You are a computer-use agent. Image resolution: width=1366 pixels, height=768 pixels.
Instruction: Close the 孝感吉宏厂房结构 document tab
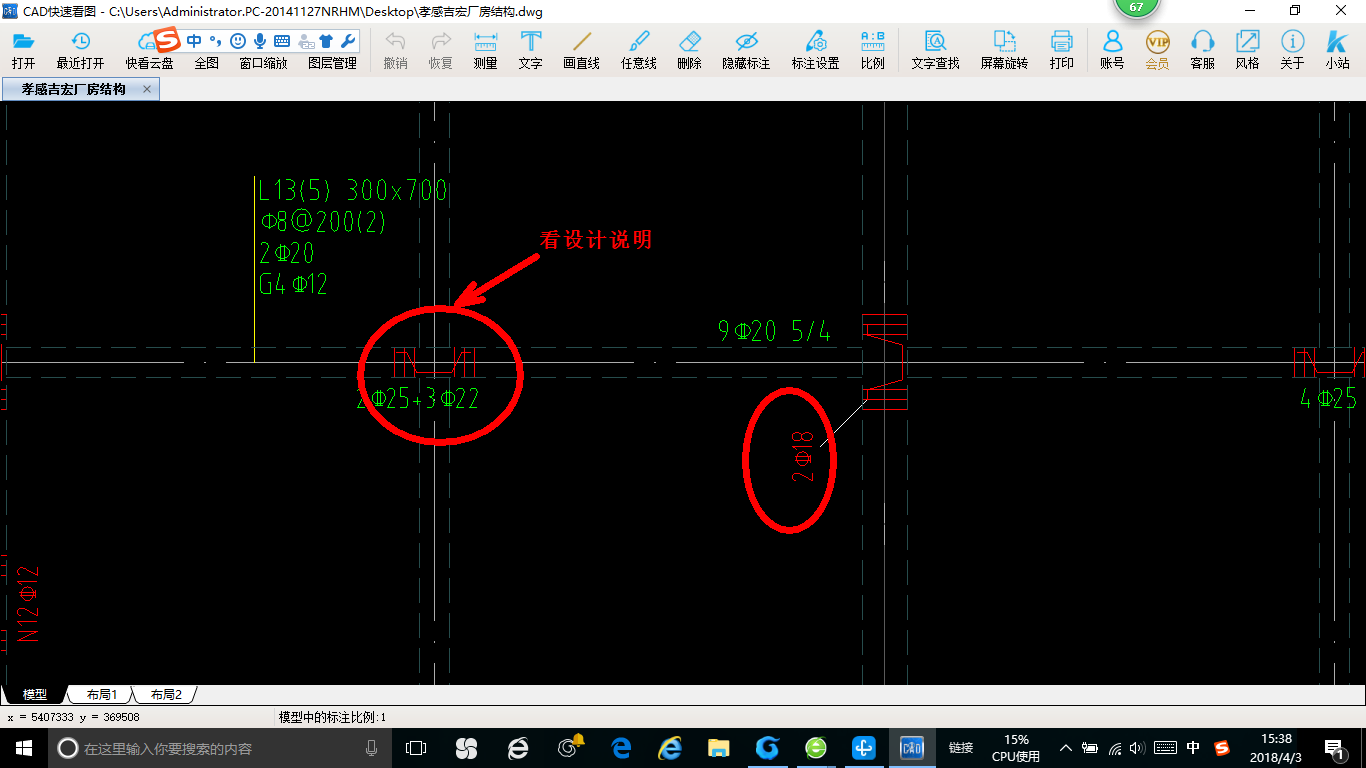pyautogui.click(x=148, y=89)
